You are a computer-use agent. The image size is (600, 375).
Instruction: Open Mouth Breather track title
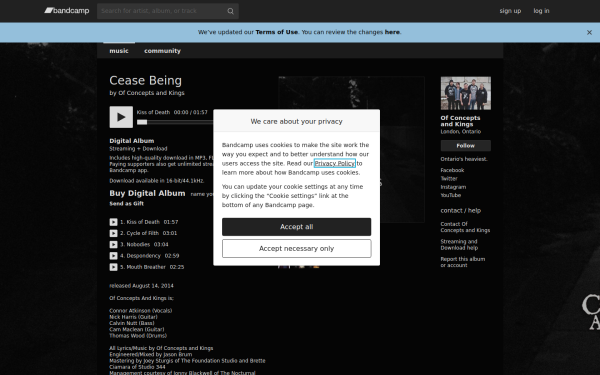point(146,267)
